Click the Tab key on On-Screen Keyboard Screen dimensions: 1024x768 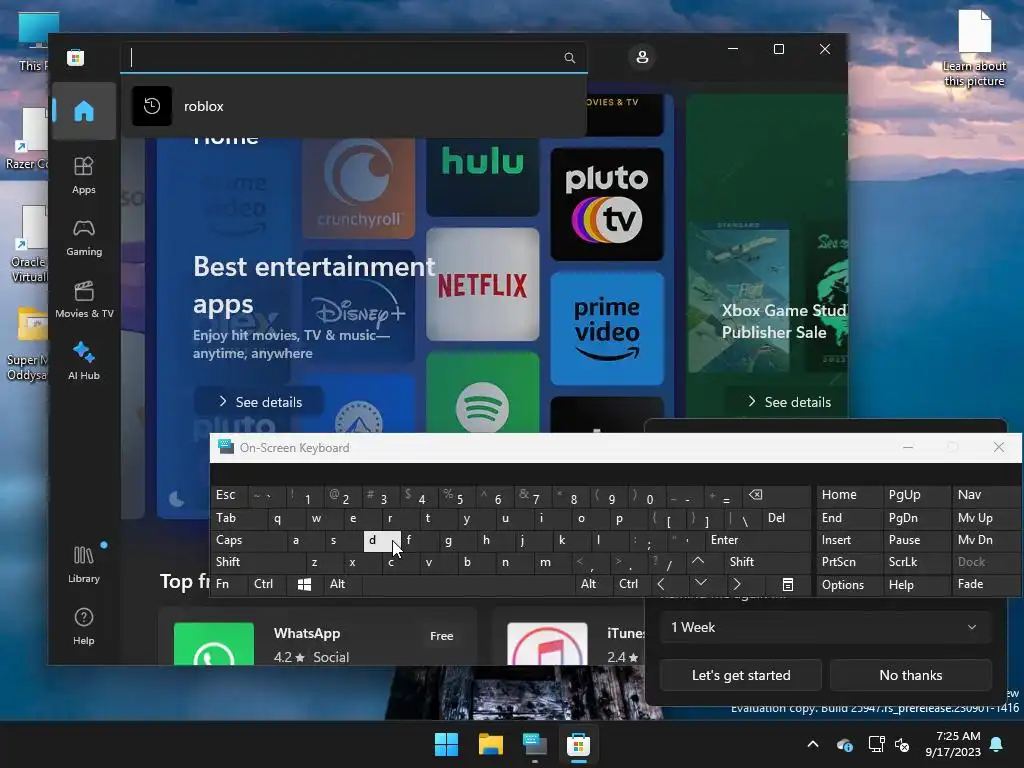[238, 519]
